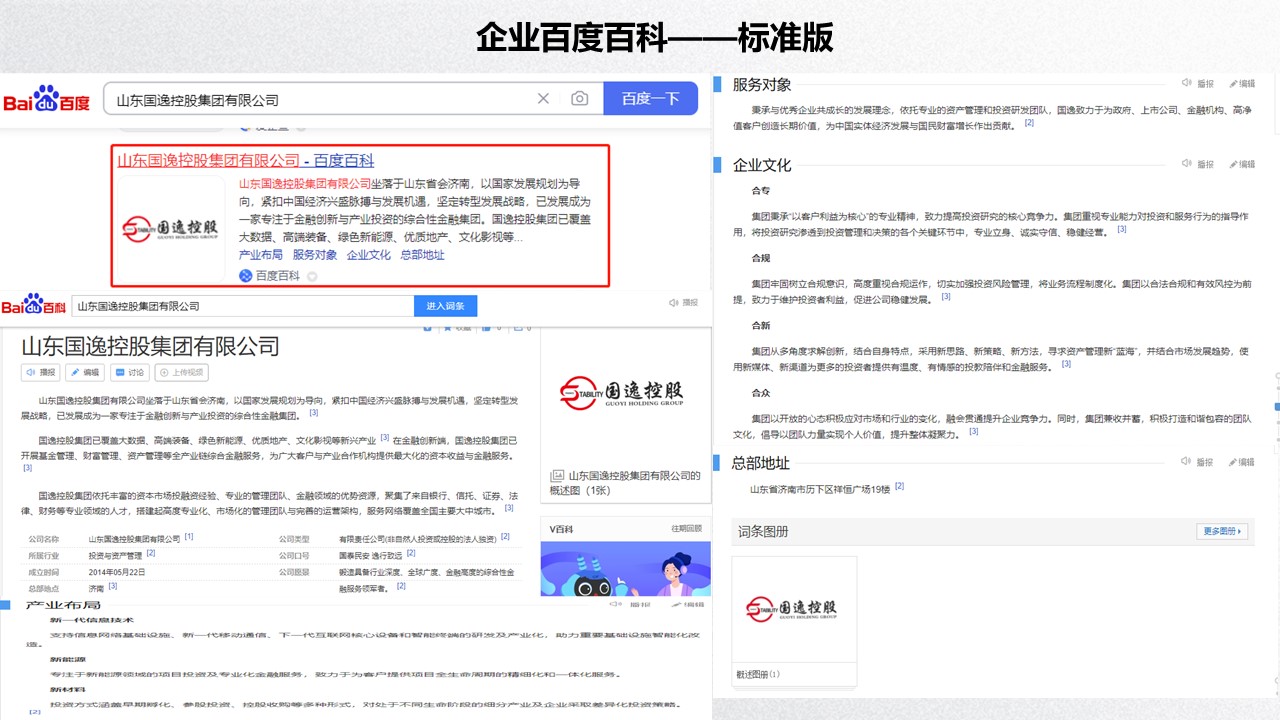Click reference [3] after 合规 paragraph
The width and height of the screenshot is (1280, 720).
click(x=946, y=296)
